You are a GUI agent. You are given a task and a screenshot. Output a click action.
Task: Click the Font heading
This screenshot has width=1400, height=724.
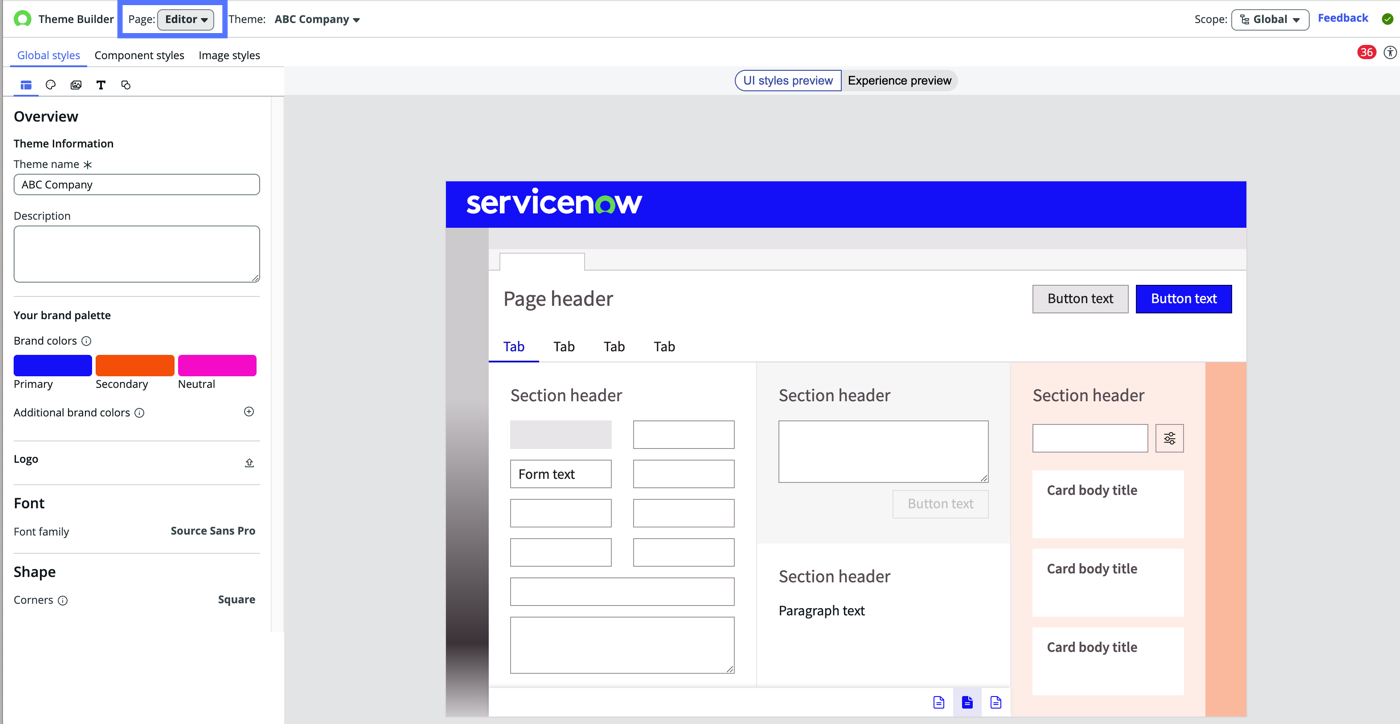point(29,503)
